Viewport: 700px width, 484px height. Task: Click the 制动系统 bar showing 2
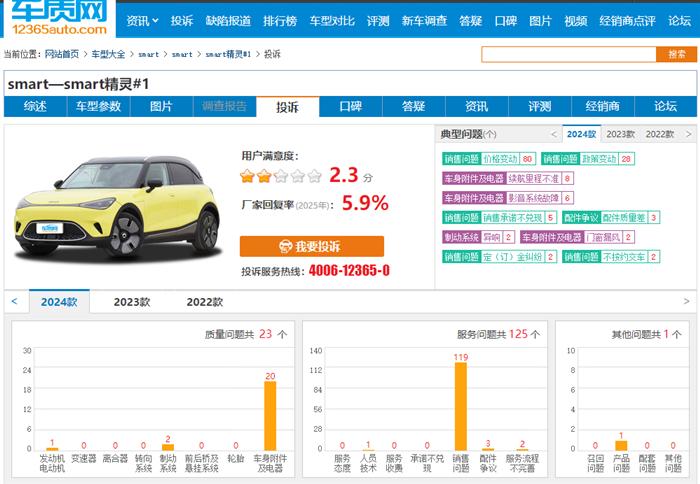(x=168, y=447)
